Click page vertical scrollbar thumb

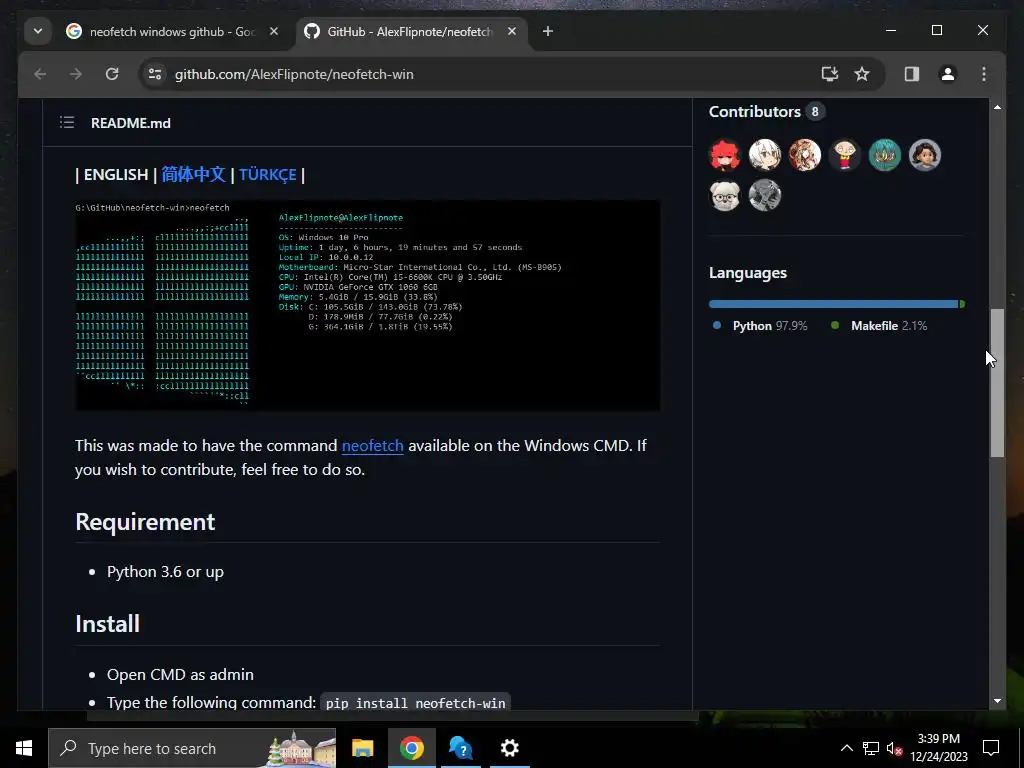pyautogui.click(x=997, y=383)
